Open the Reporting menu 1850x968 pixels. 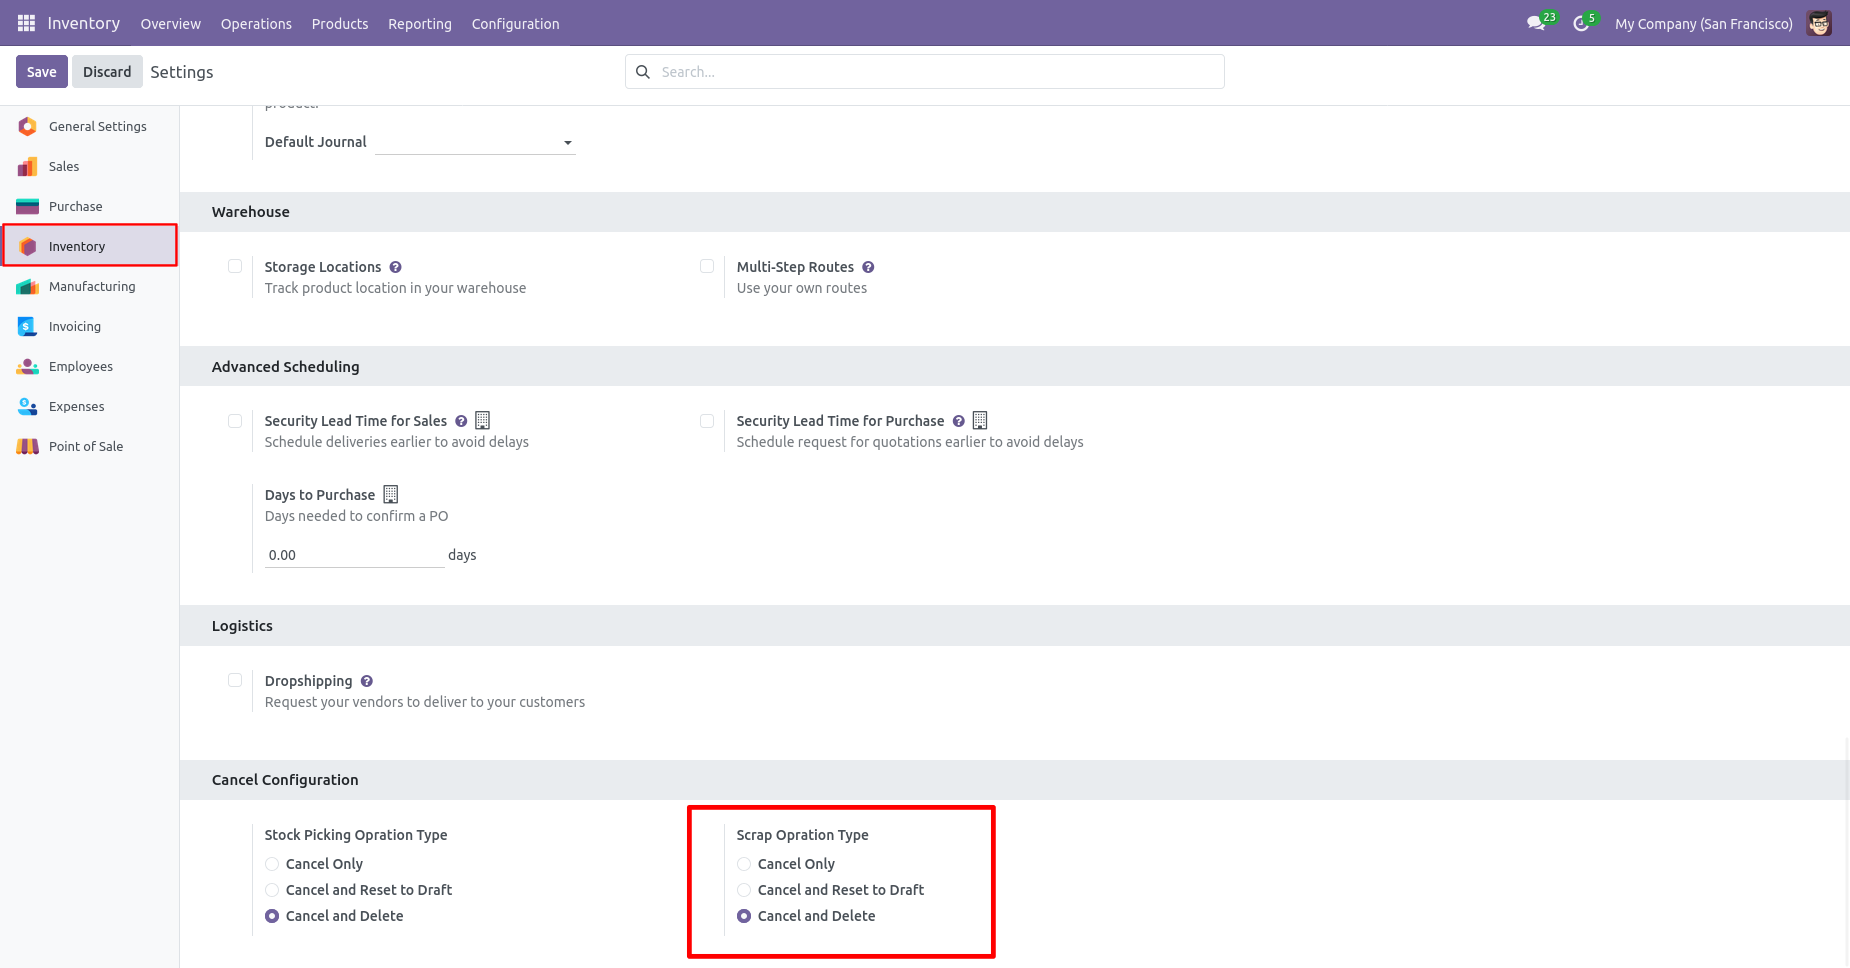[420, 23]
